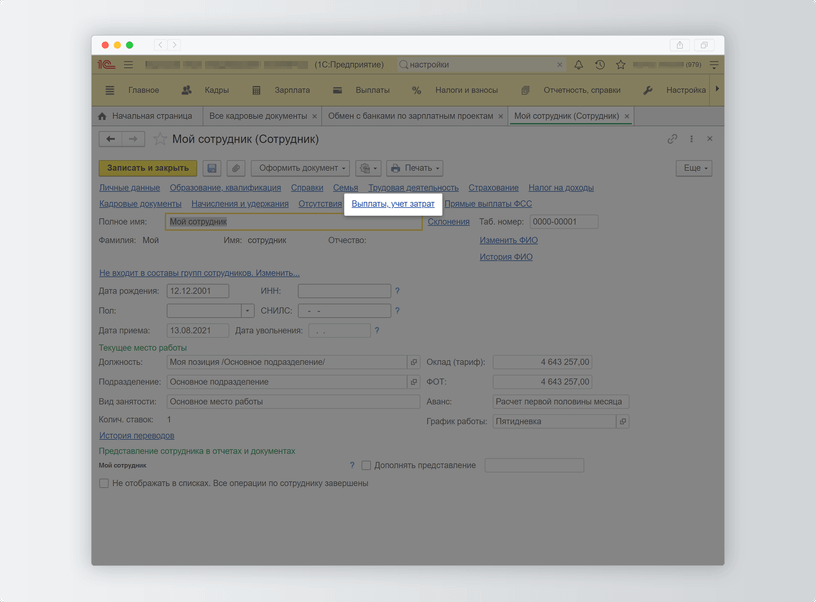Go to the Начальная страница home tab

coord(145,116)
